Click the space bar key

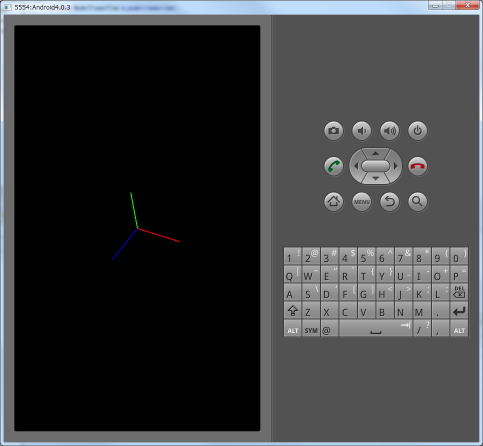(x=375, y=328)
